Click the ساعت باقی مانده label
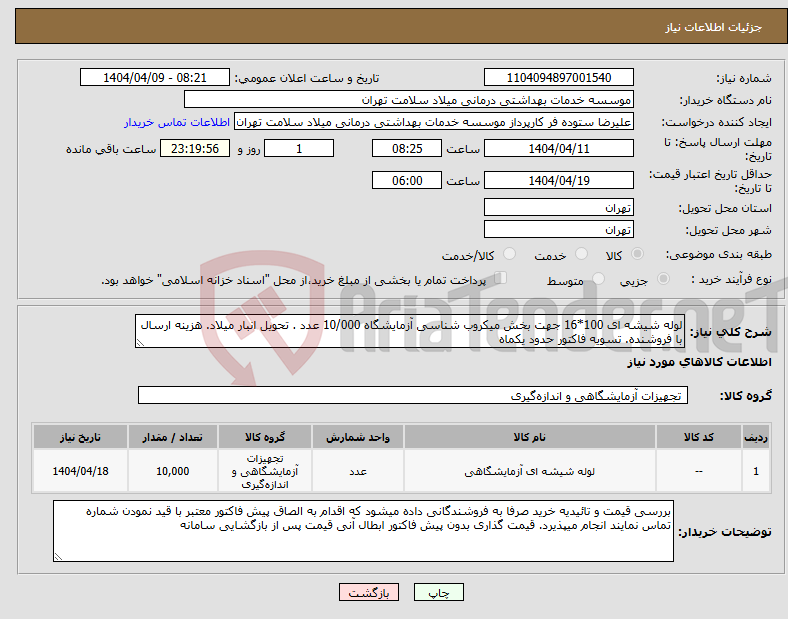This screenshot has width=788, height=619. tap(111, 149)
